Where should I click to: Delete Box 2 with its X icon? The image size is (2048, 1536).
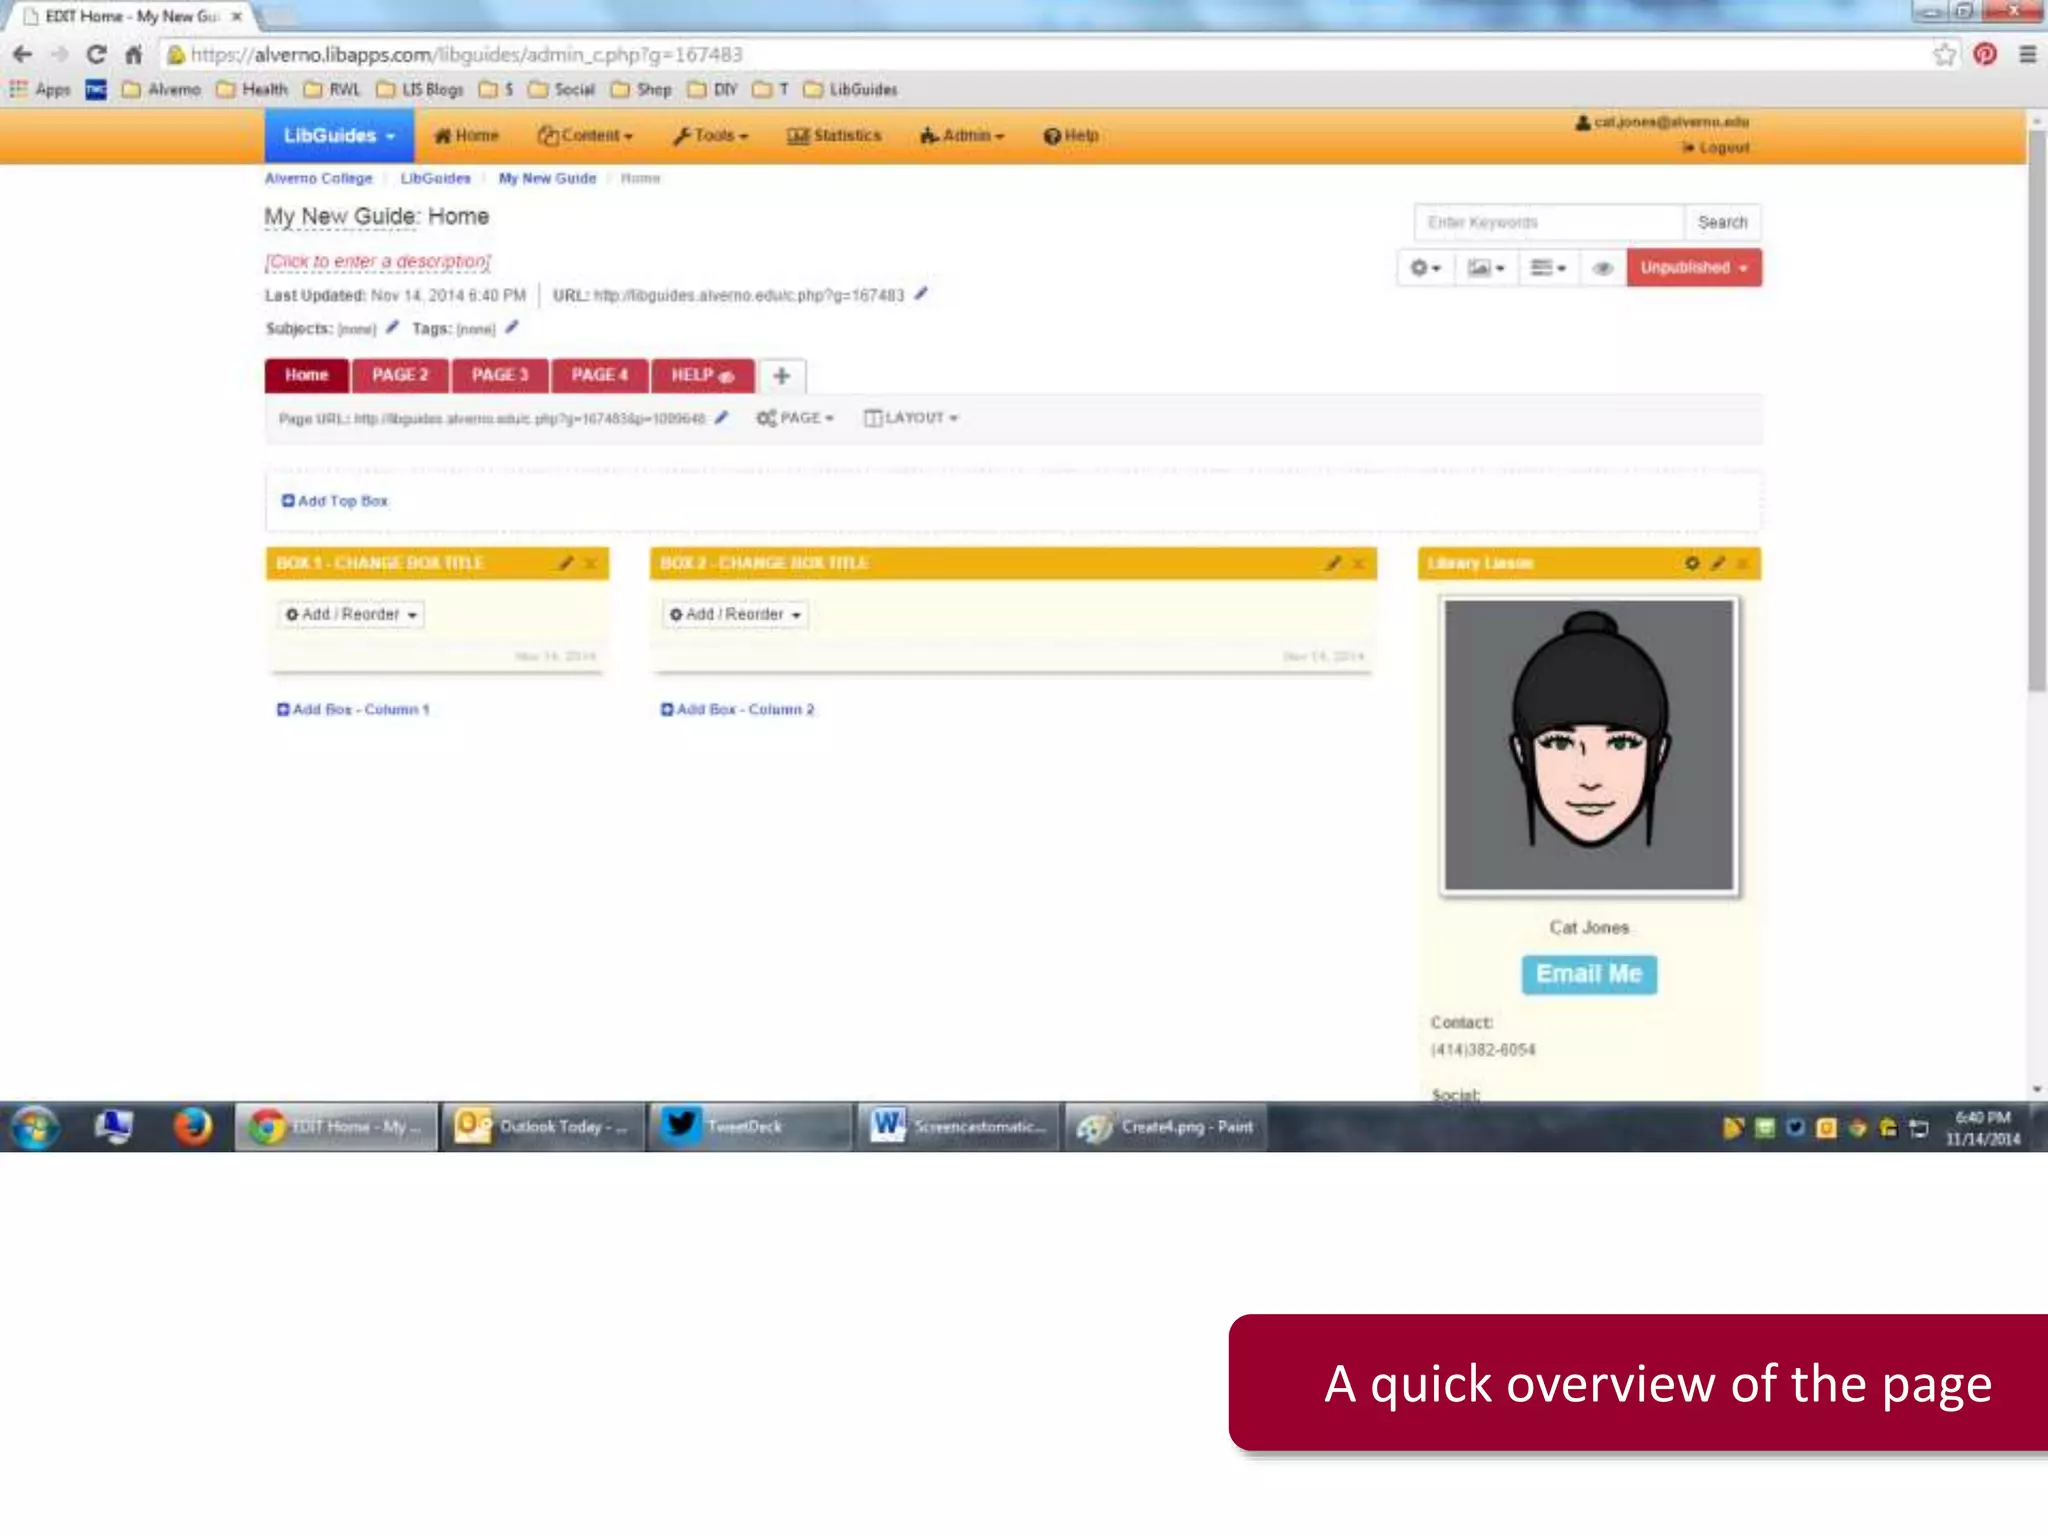1358,563
